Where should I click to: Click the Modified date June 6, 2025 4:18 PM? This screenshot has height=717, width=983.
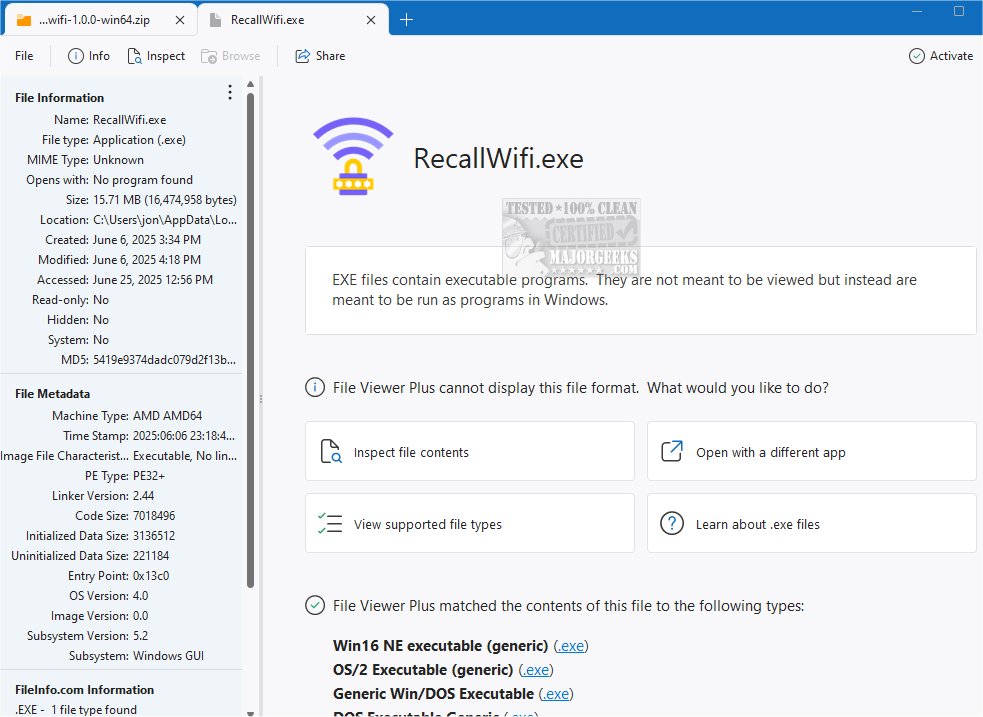click(147, 260)
